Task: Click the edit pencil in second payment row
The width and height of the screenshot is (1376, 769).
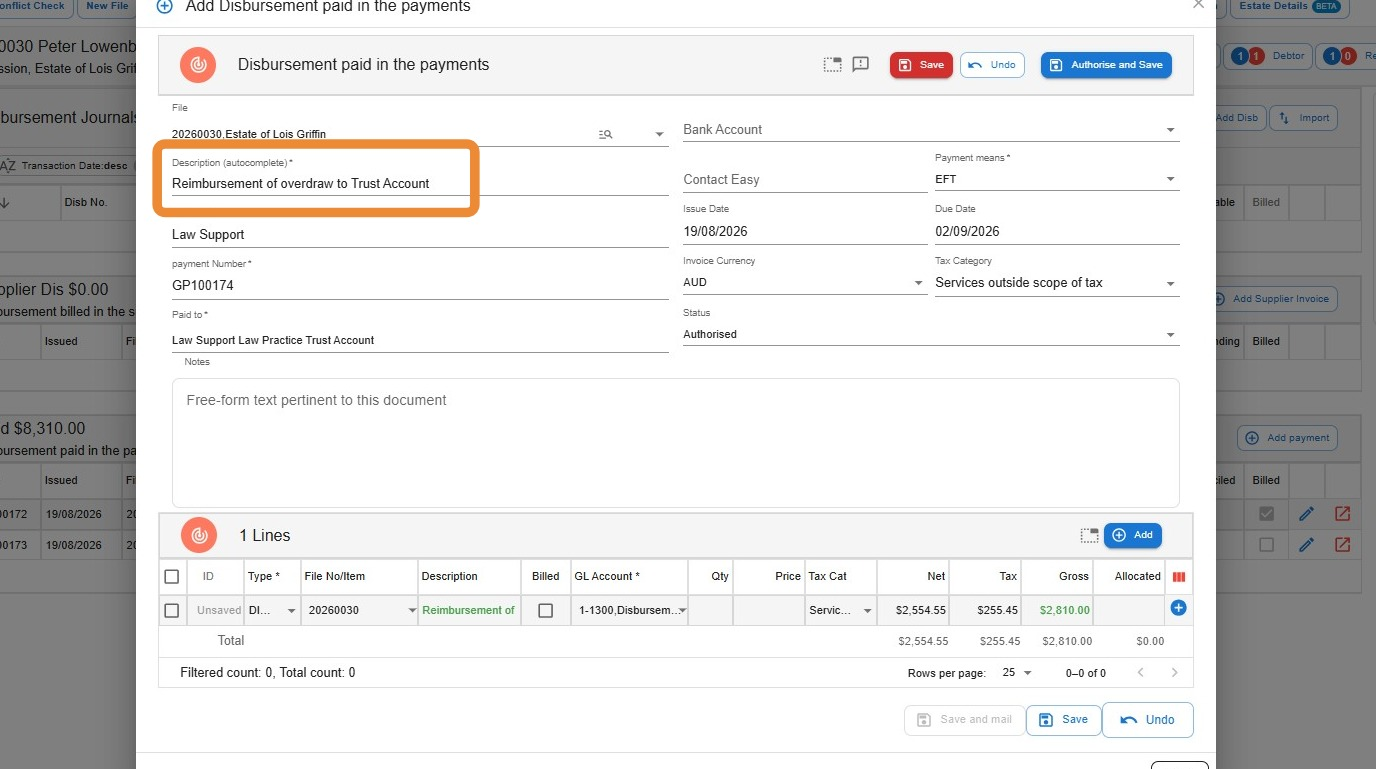Action: pyautogui.click(x=1306, y=545)
